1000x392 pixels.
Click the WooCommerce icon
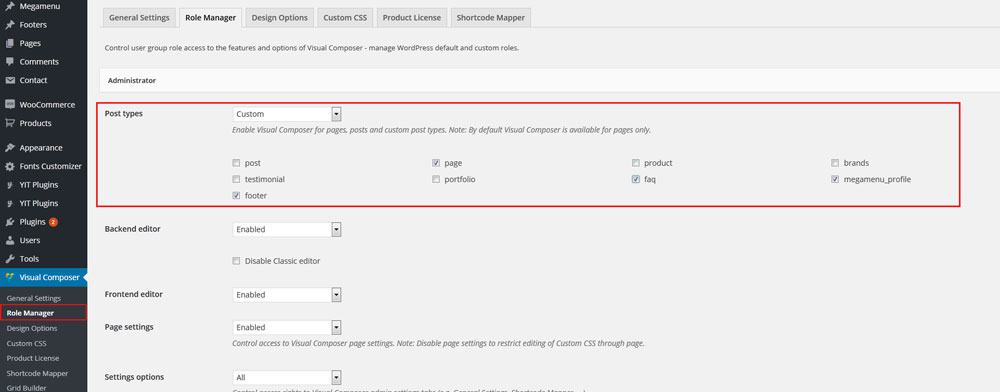[x=10, y=105]
